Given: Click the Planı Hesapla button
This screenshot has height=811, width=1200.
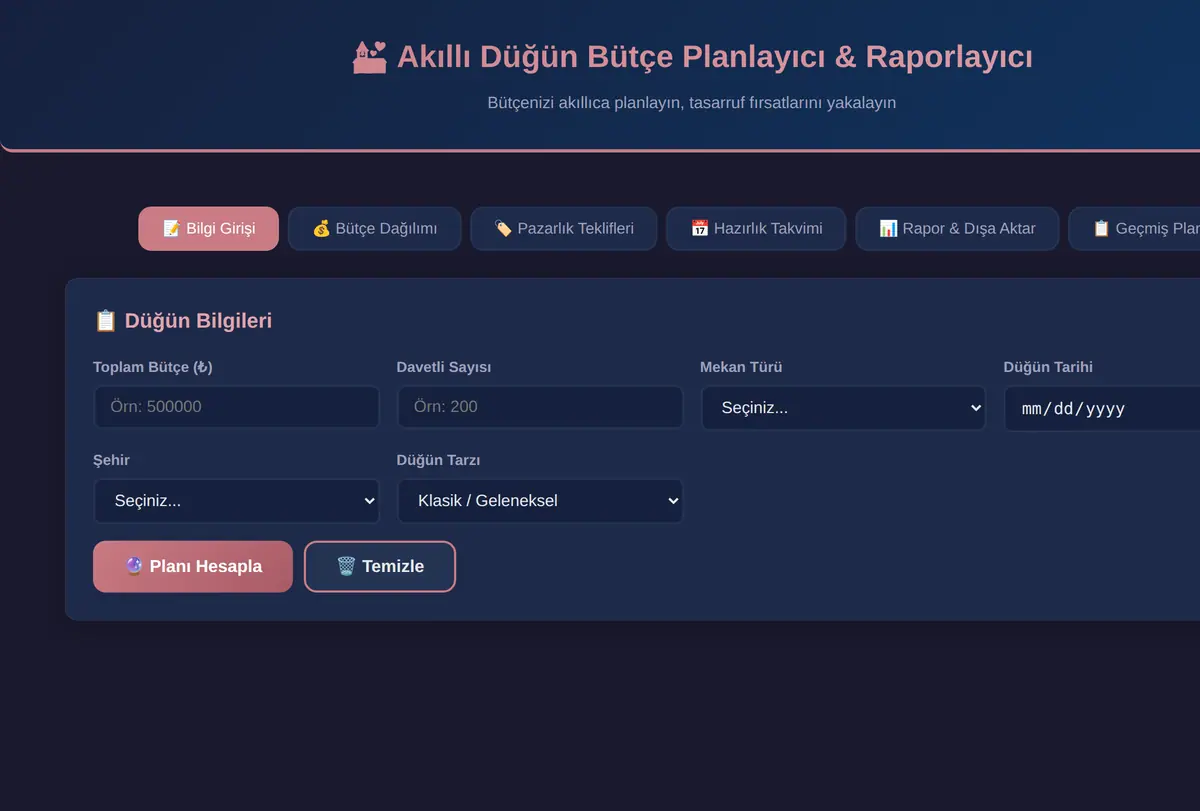Looking at the screenshot, I should coord(193,566).
